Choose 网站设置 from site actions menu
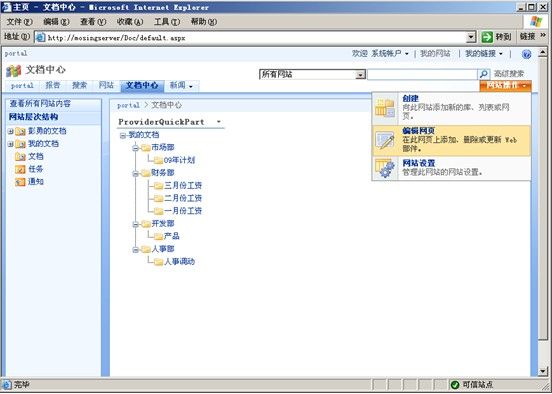The height and width of the screenshot is (394, 552). tap(451, 168)
